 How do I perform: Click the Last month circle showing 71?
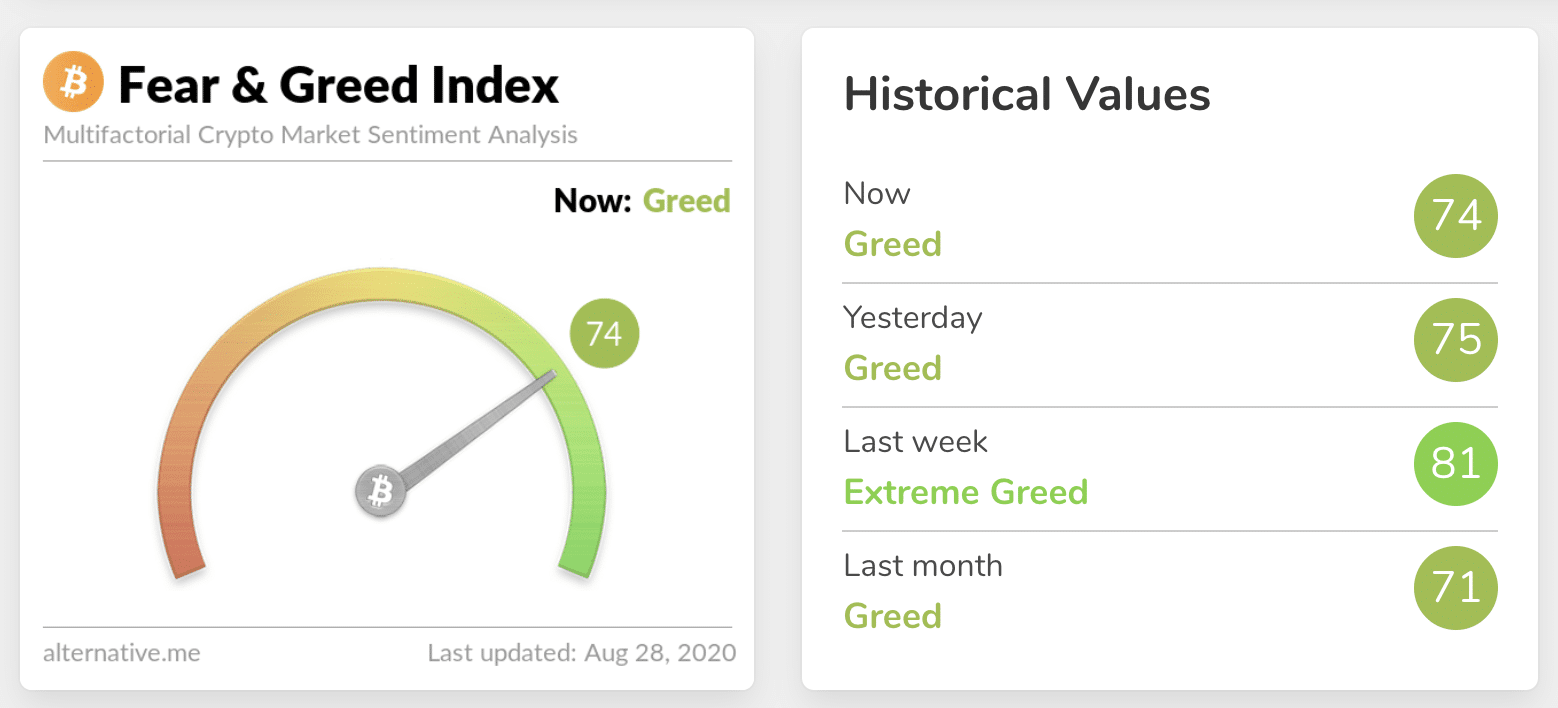[x=1455, y=588]
